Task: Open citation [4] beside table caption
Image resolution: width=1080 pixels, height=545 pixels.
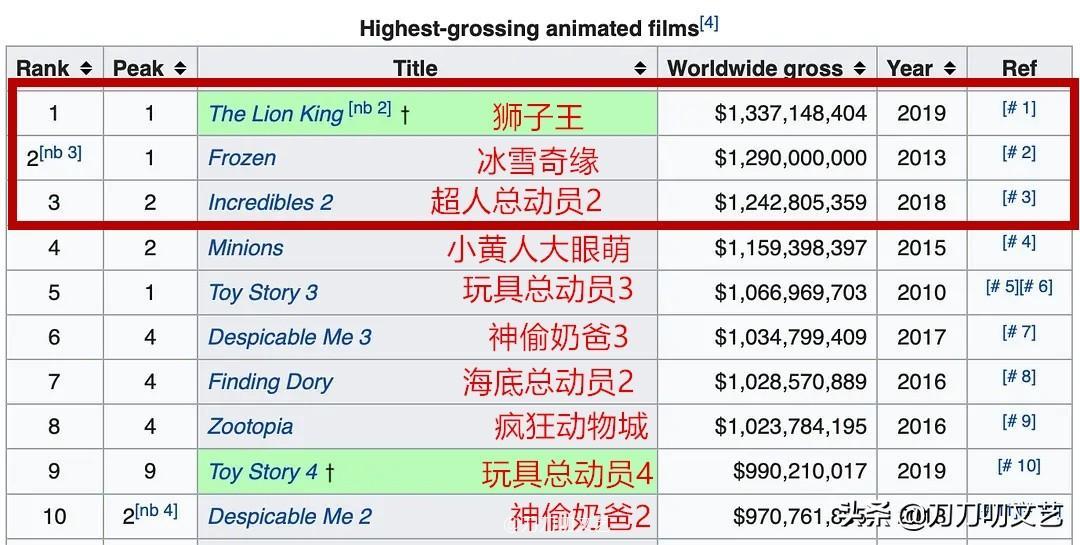Action: pyautogui.click(x=709, y=22)
